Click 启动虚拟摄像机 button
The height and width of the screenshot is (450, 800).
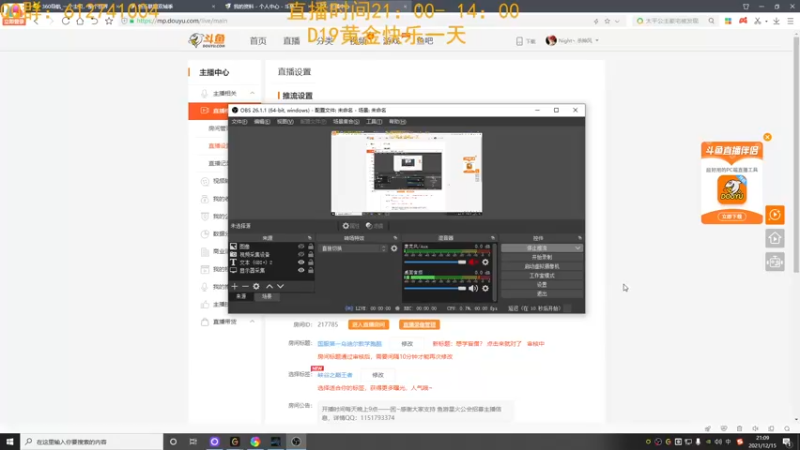[x=542, y=266]
